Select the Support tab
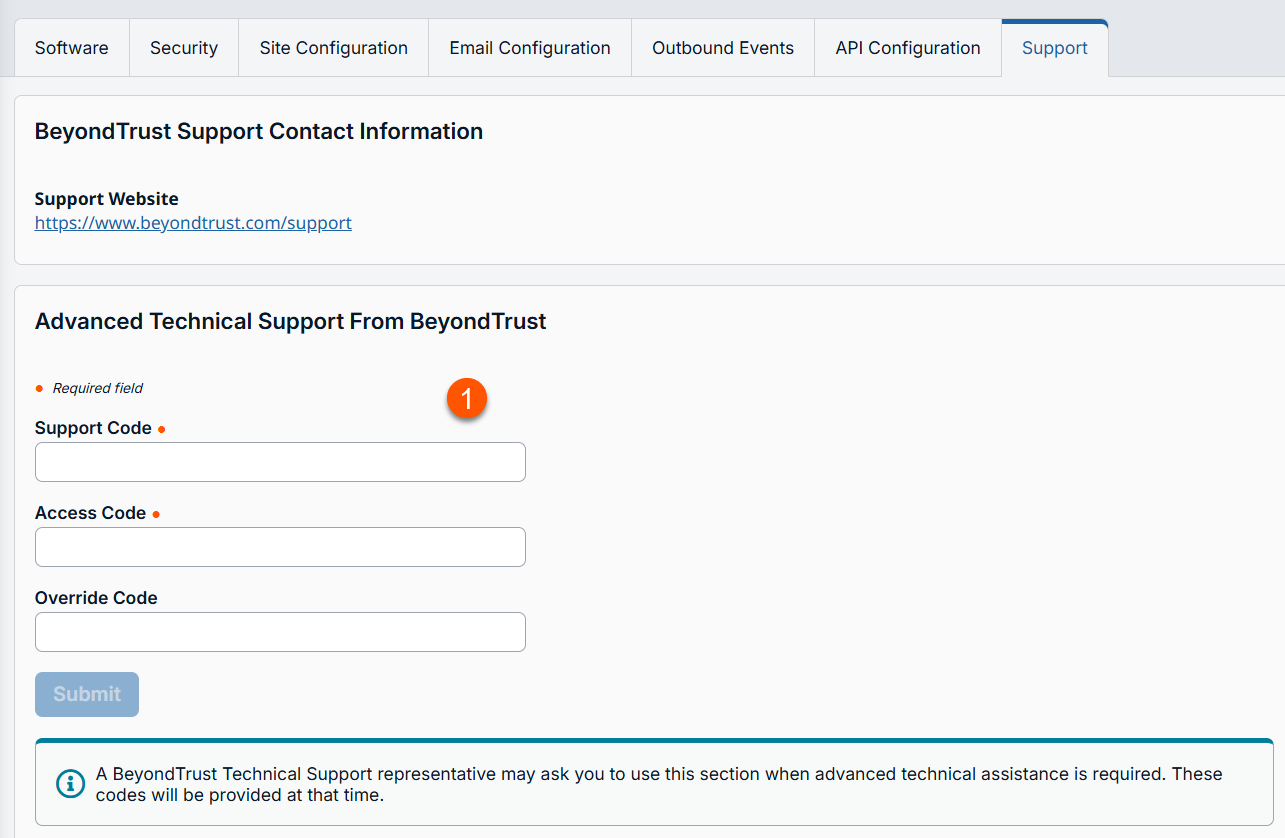This screenshot has height=838, width=1285. (1055, 48)
